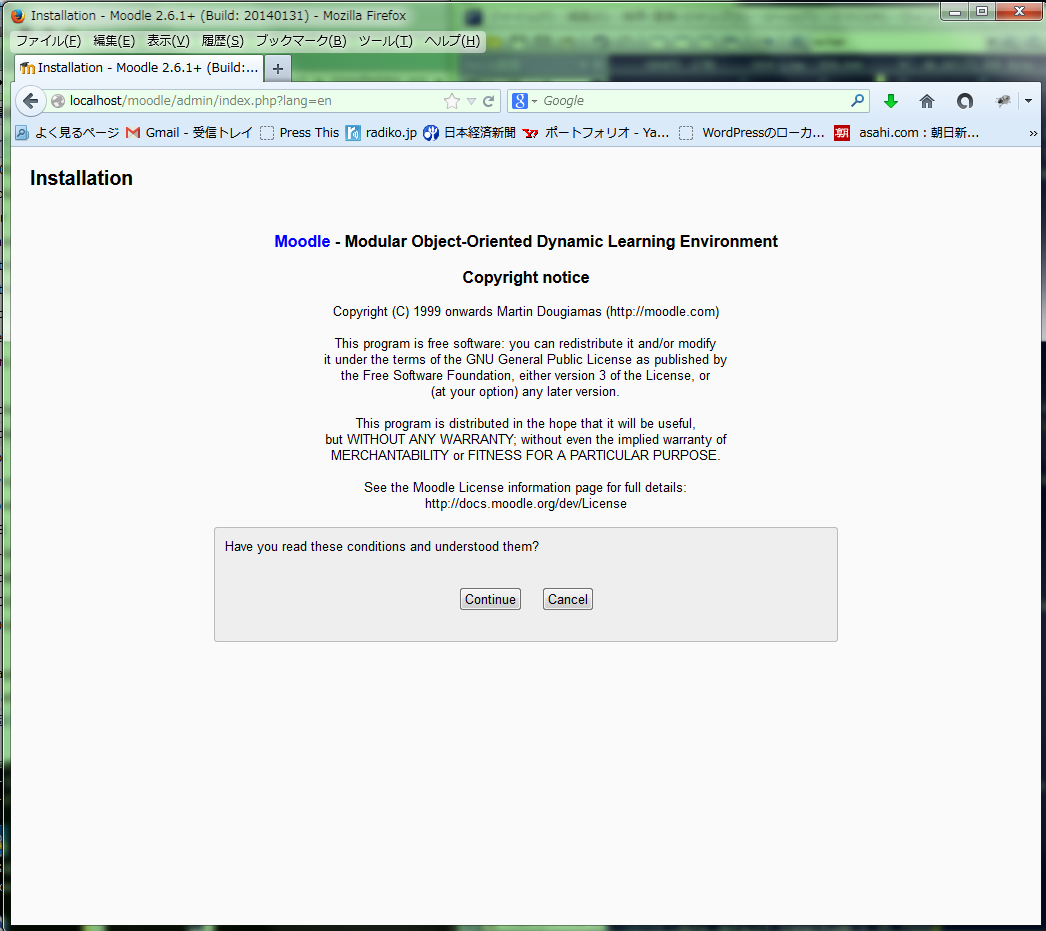Open the ブックマーク(B) menu
This screenshot has height=931, width=1046.
(300, 41)
